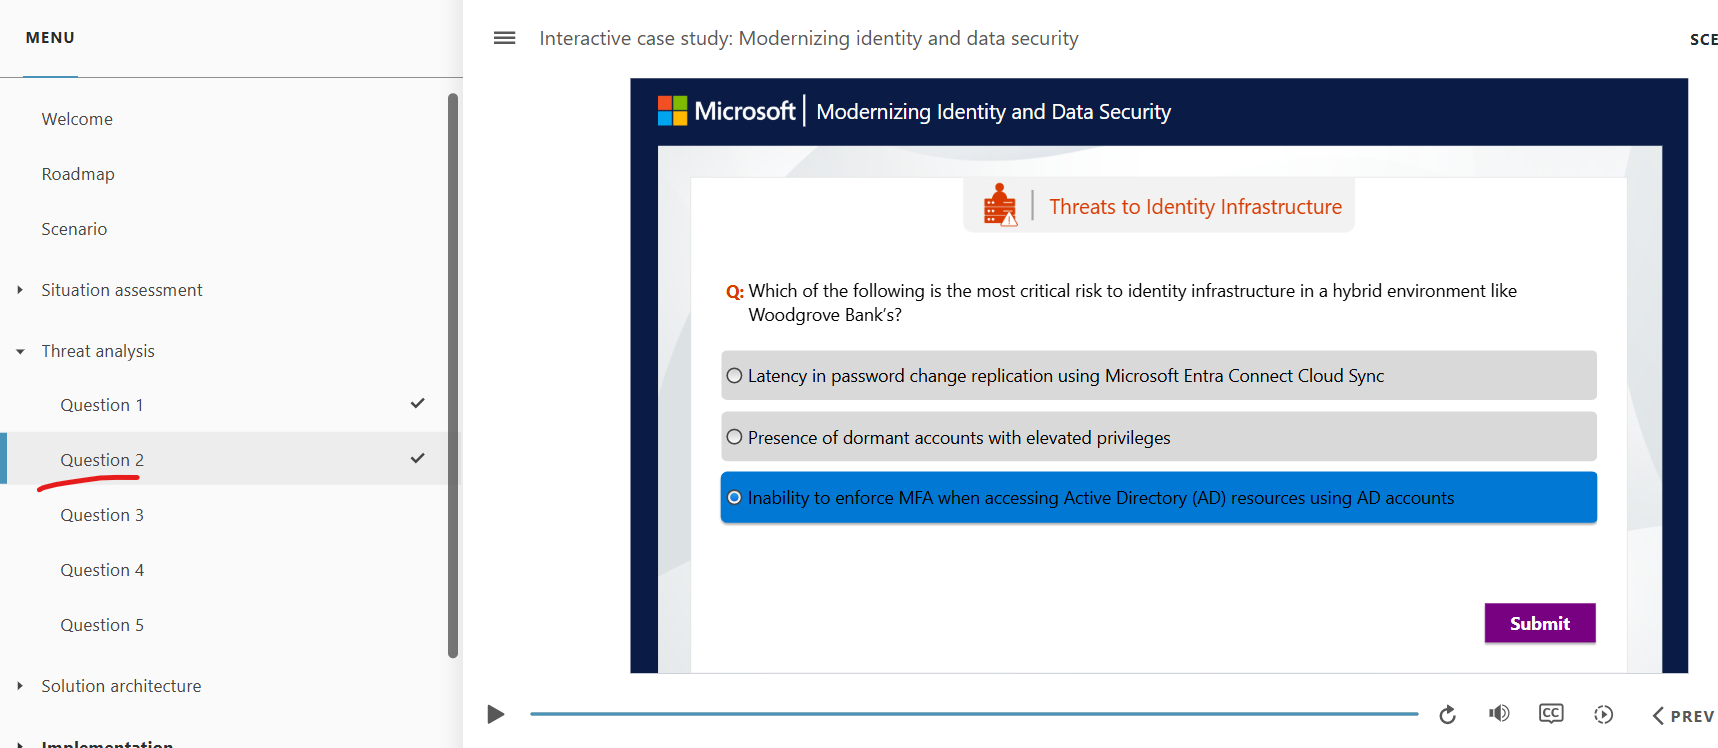Open Question 3 in the menu
The image size is (1718, 748).
(102, 515)
